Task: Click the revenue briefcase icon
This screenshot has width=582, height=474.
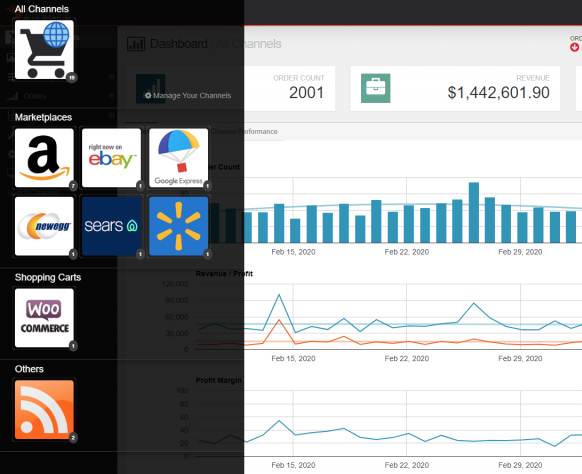Action: point(376,88)
